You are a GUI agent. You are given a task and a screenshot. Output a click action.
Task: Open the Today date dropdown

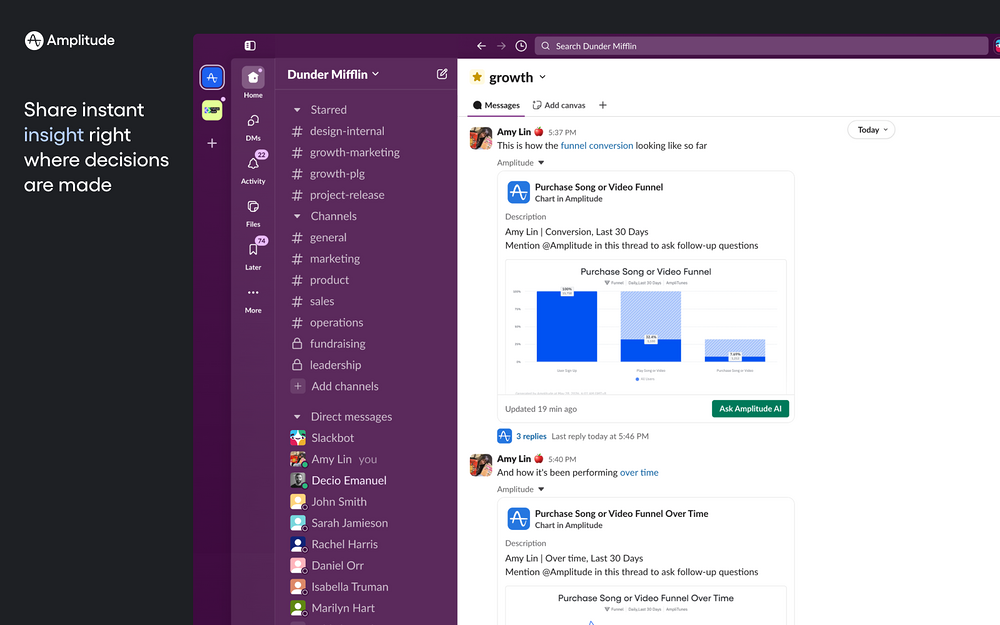click(871, 129)
